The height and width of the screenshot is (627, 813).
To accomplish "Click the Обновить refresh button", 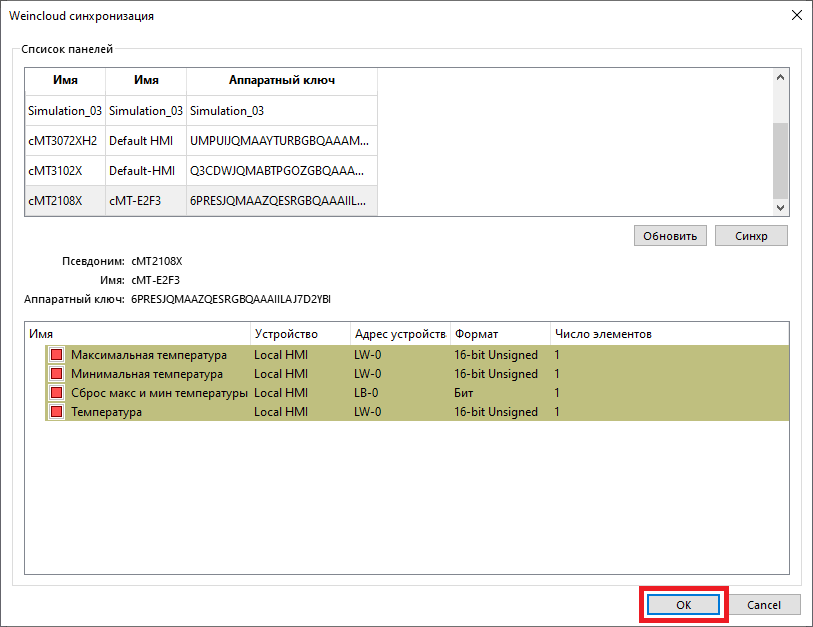I will (670, 236).
